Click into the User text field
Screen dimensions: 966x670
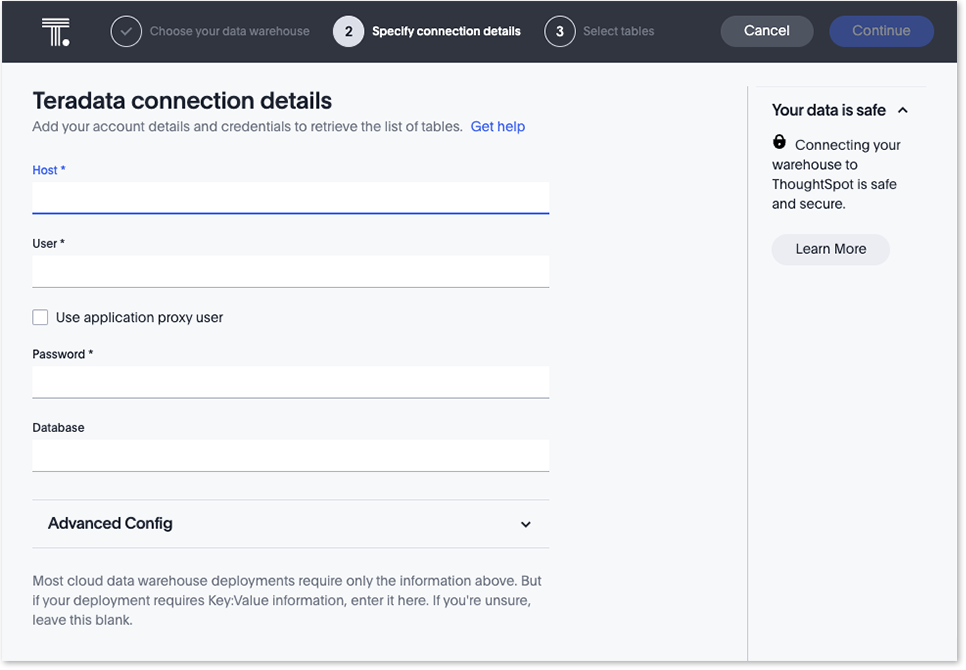290,271
